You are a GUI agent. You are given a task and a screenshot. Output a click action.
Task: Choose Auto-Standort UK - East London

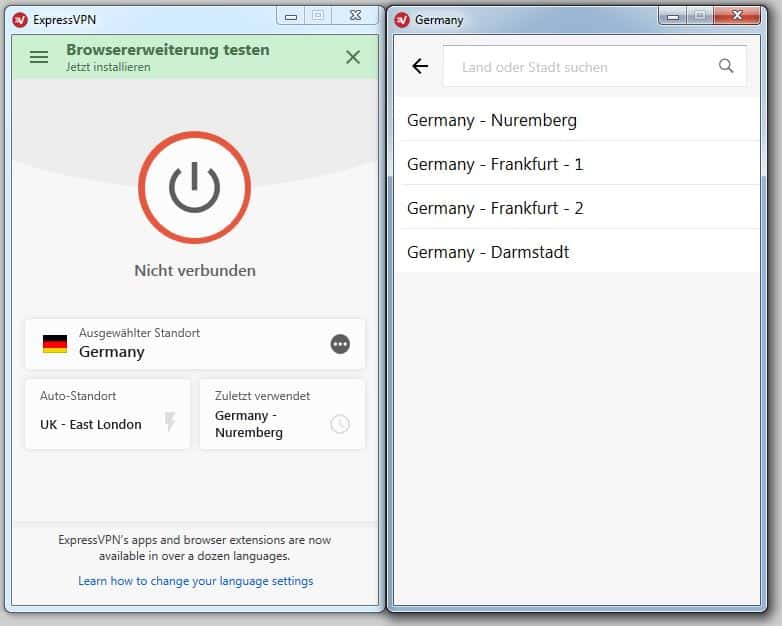(108, 414)
